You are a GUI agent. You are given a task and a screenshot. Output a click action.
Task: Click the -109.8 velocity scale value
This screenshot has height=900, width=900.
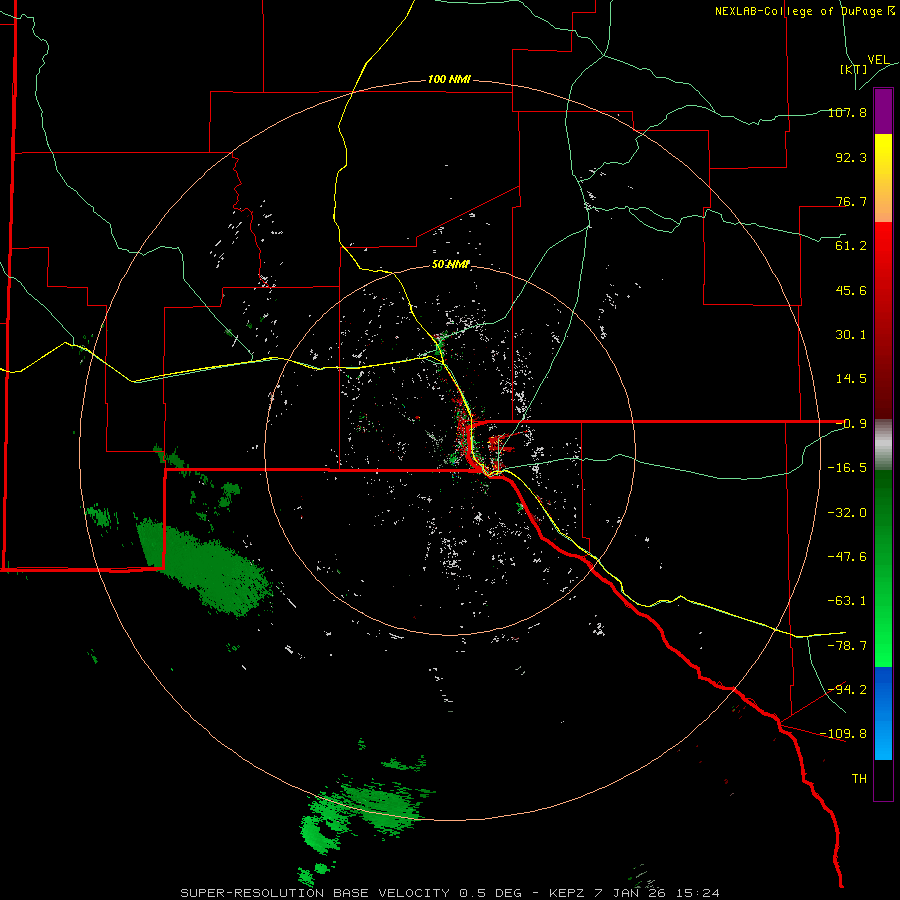[844, 734]
